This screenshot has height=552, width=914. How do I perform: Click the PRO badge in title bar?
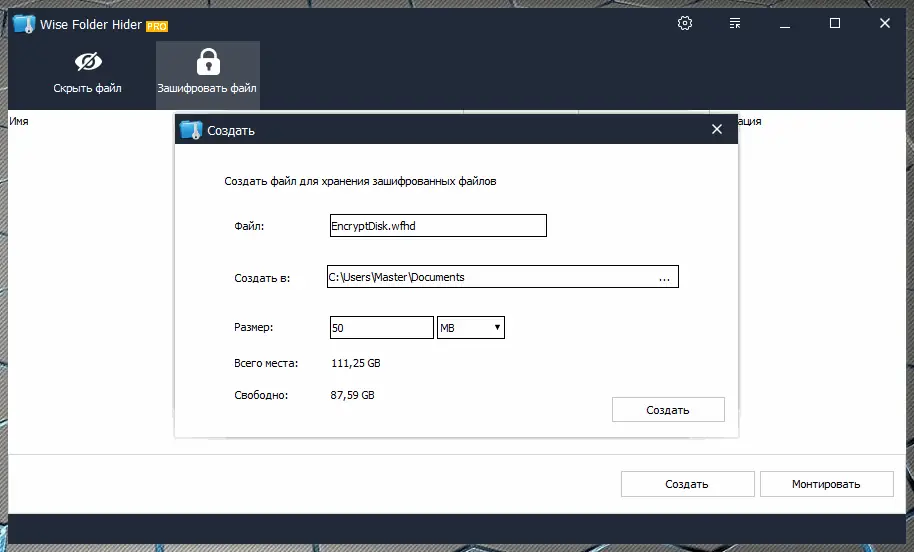(x=157, y=26)
